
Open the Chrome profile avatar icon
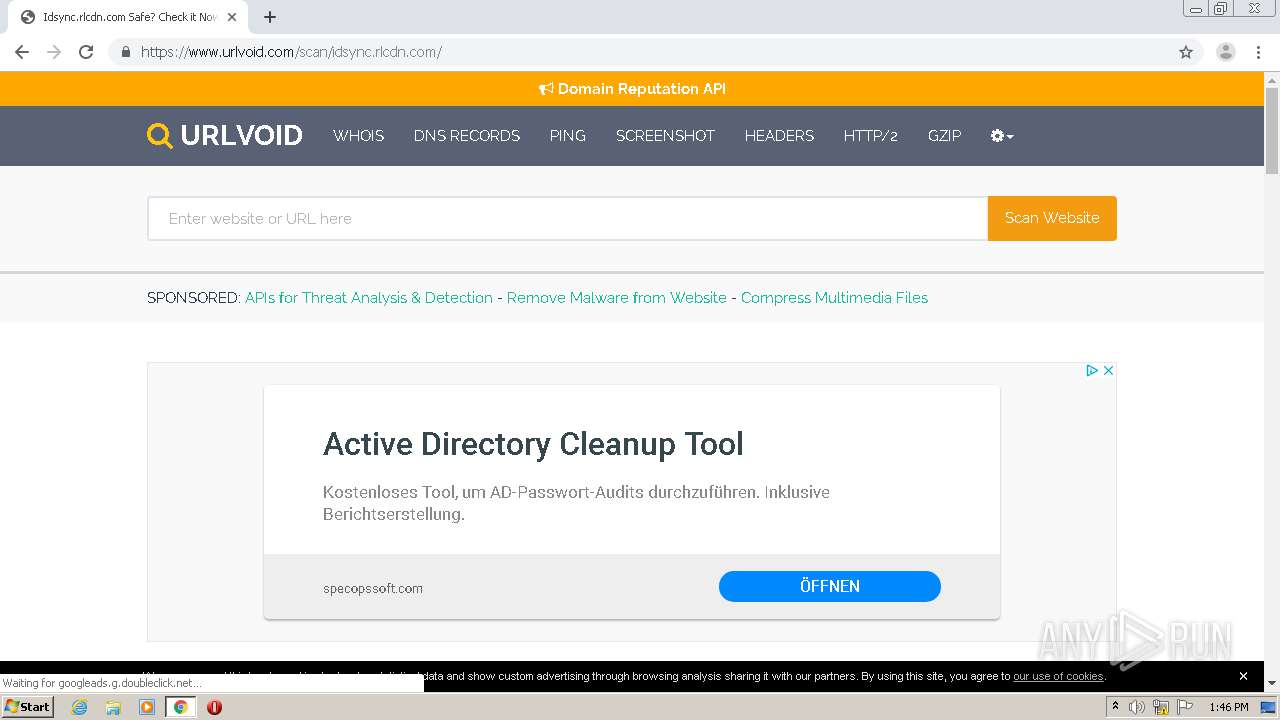(1226, 52)
